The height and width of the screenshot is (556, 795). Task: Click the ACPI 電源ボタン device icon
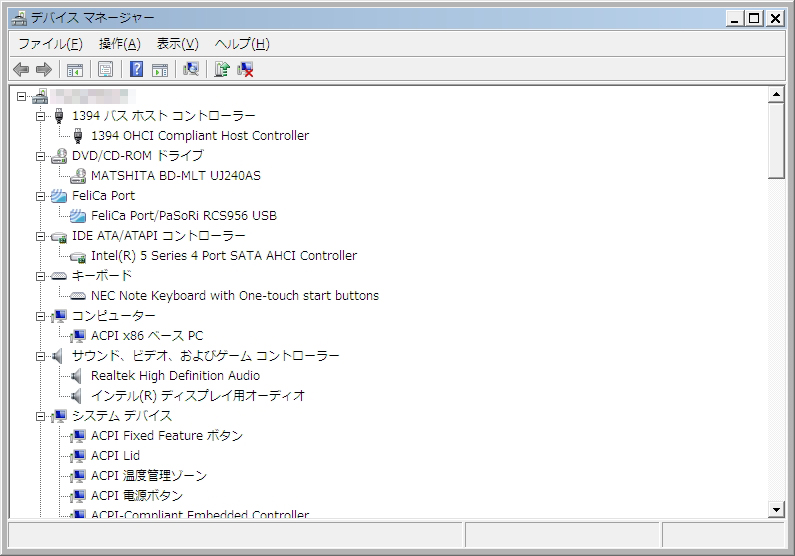[x=78, y=496]
